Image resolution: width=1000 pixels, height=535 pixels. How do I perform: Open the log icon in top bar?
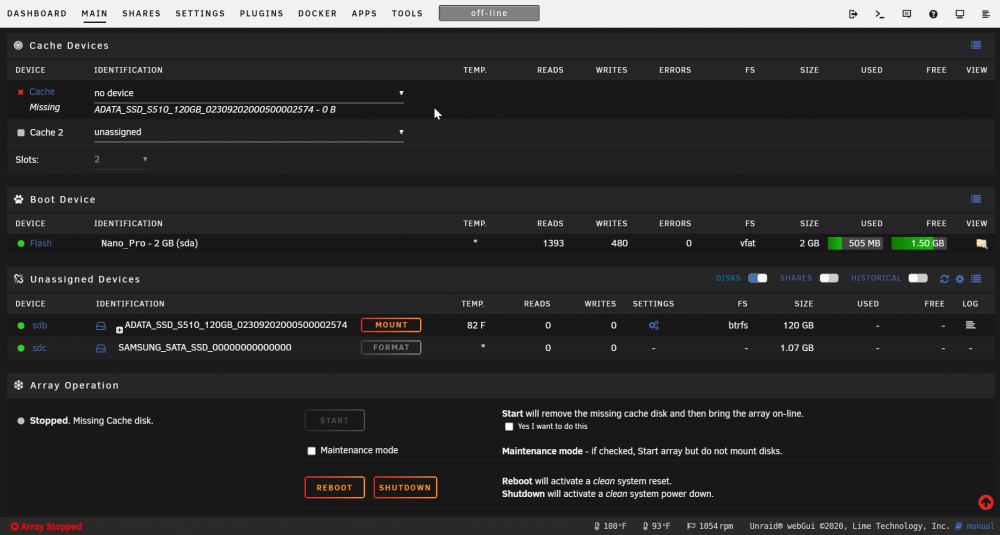pos(987,14)
